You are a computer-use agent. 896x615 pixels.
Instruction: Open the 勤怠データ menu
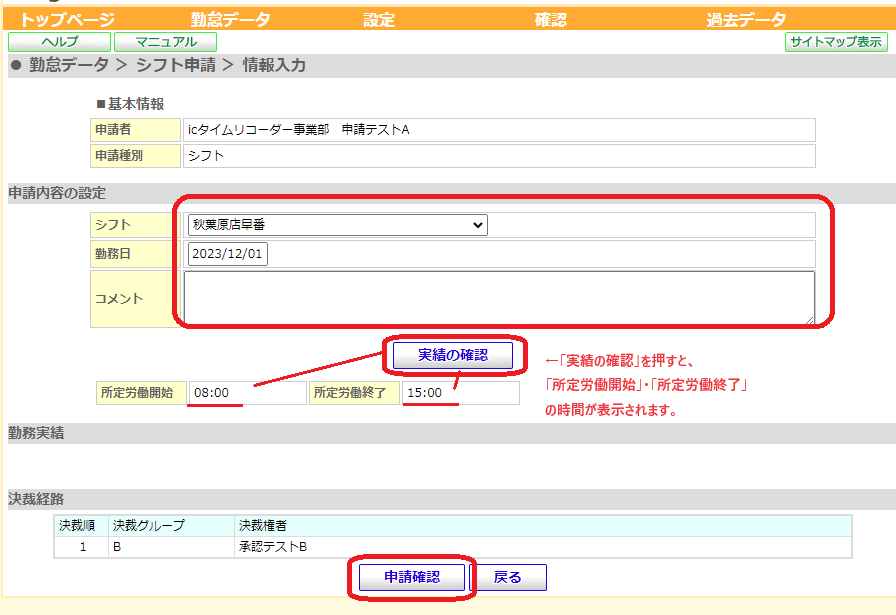click(230, 19)
